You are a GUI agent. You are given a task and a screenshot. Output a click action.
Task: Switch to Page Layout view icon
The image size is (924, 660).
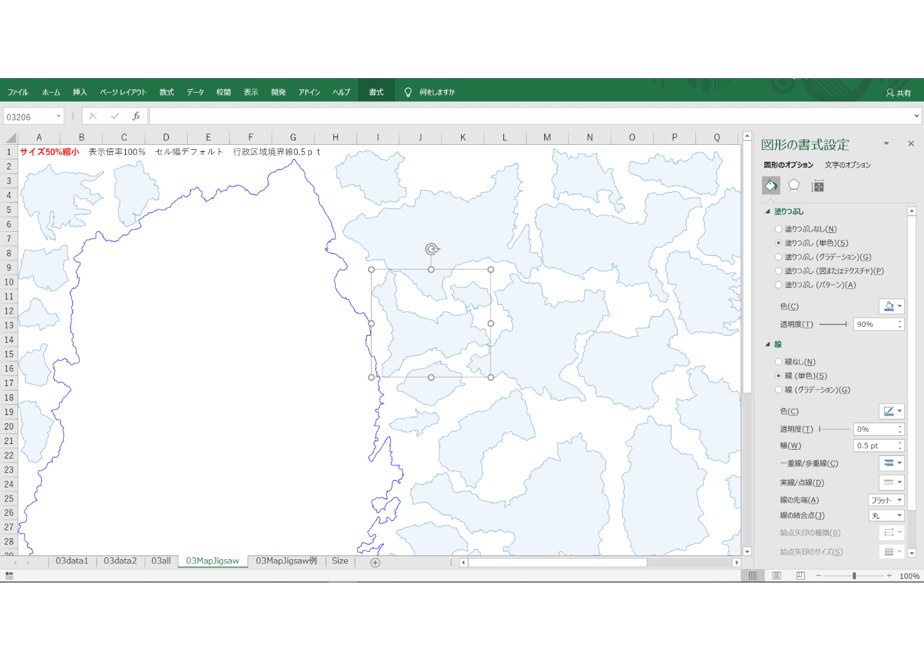click(x=777, y=576)
